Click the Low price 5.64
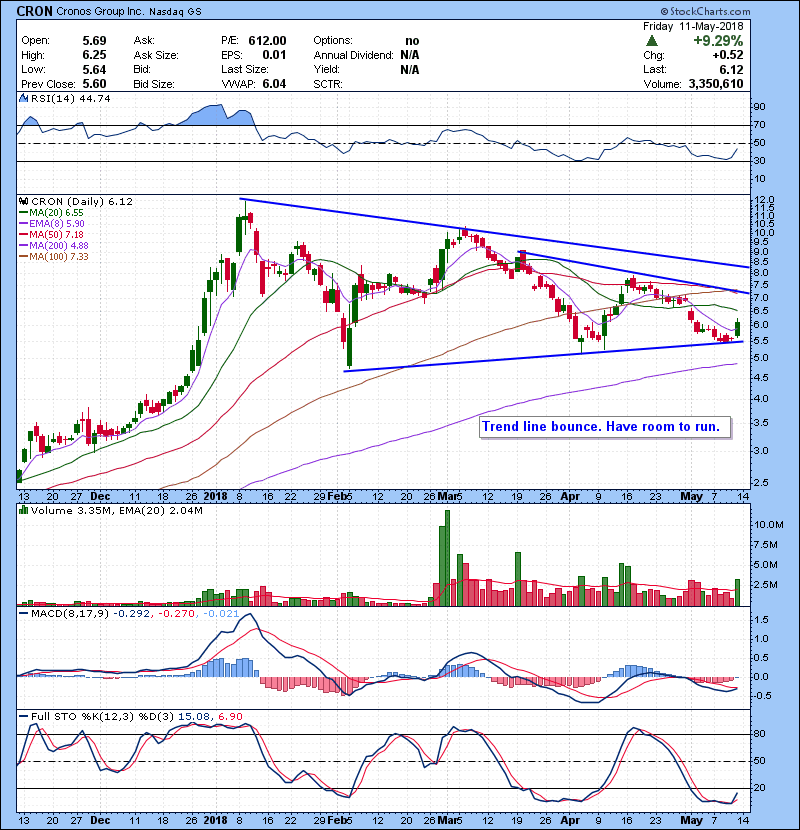 point(94,69)
